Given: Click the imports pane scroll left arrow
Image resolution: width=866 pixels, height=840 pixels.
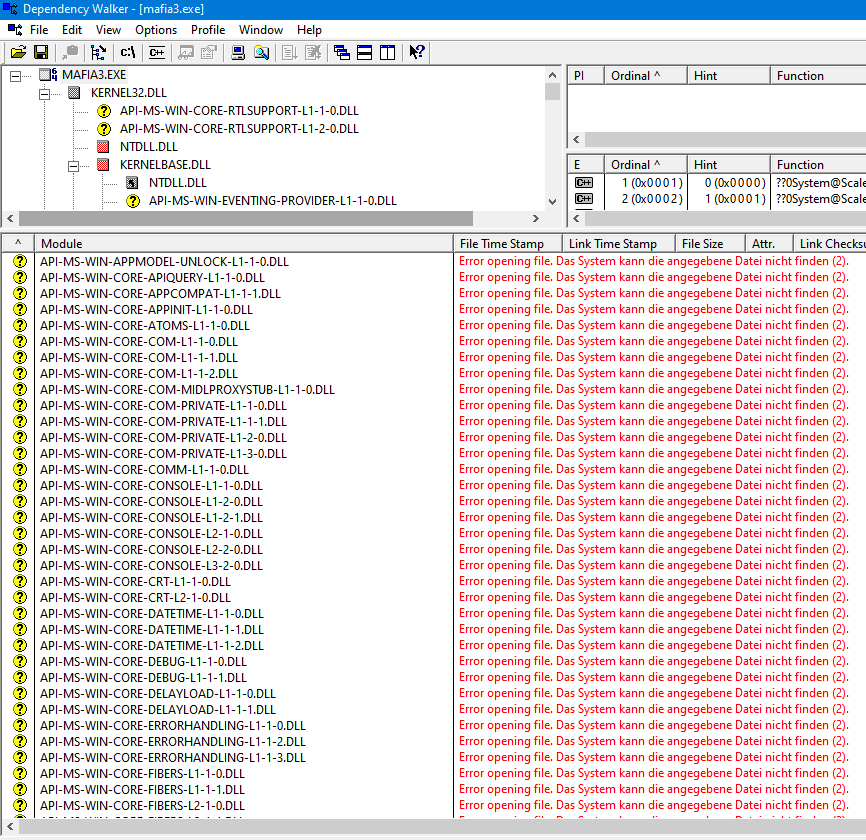Looking at the screenshot, I should click(576, 139).
